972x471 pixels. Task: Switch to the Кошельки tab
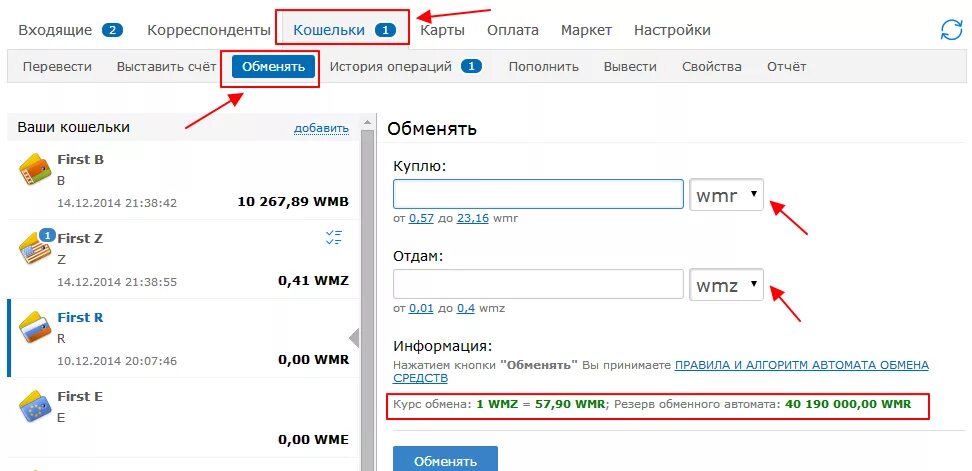point(329,30)
